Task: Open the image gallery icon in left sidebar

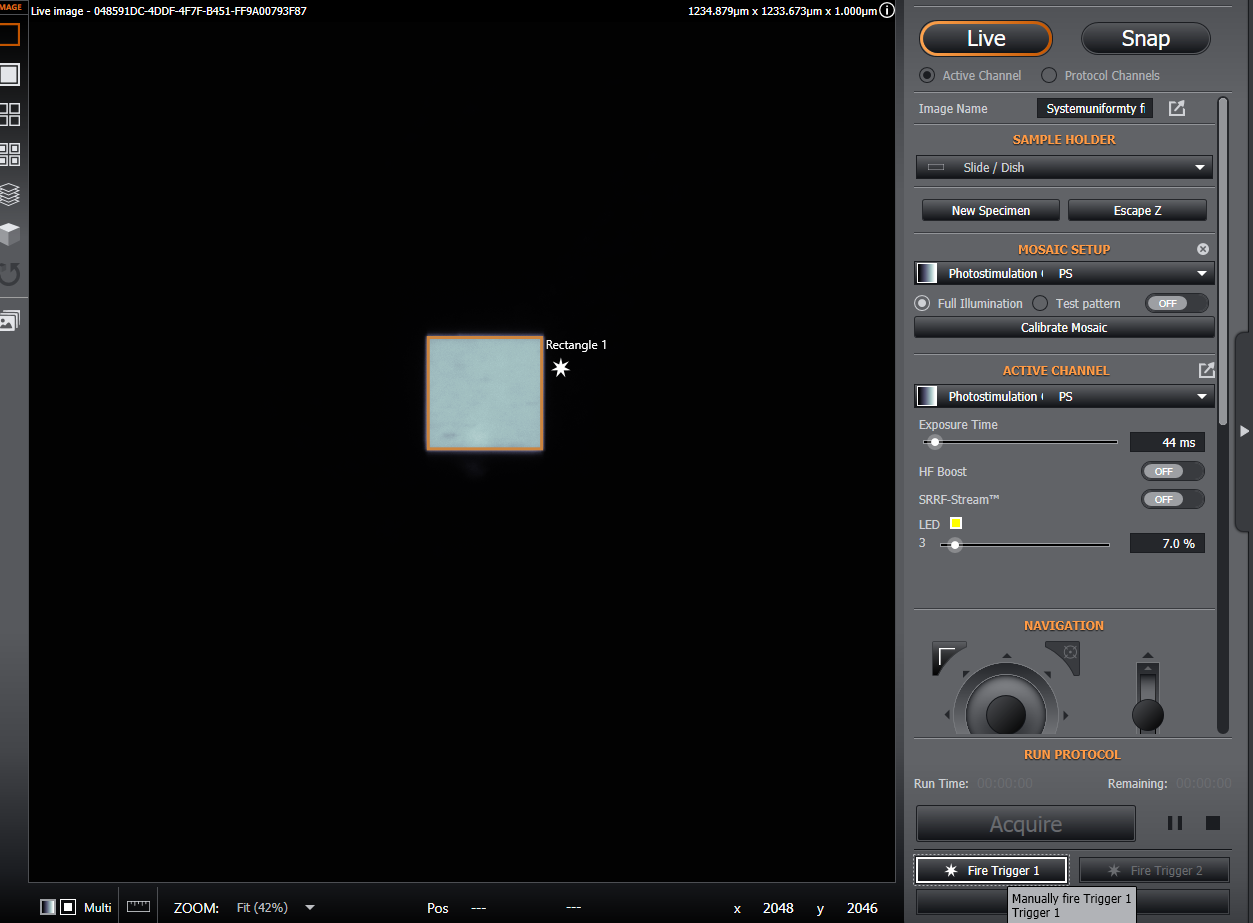Action: click(10, 320)
